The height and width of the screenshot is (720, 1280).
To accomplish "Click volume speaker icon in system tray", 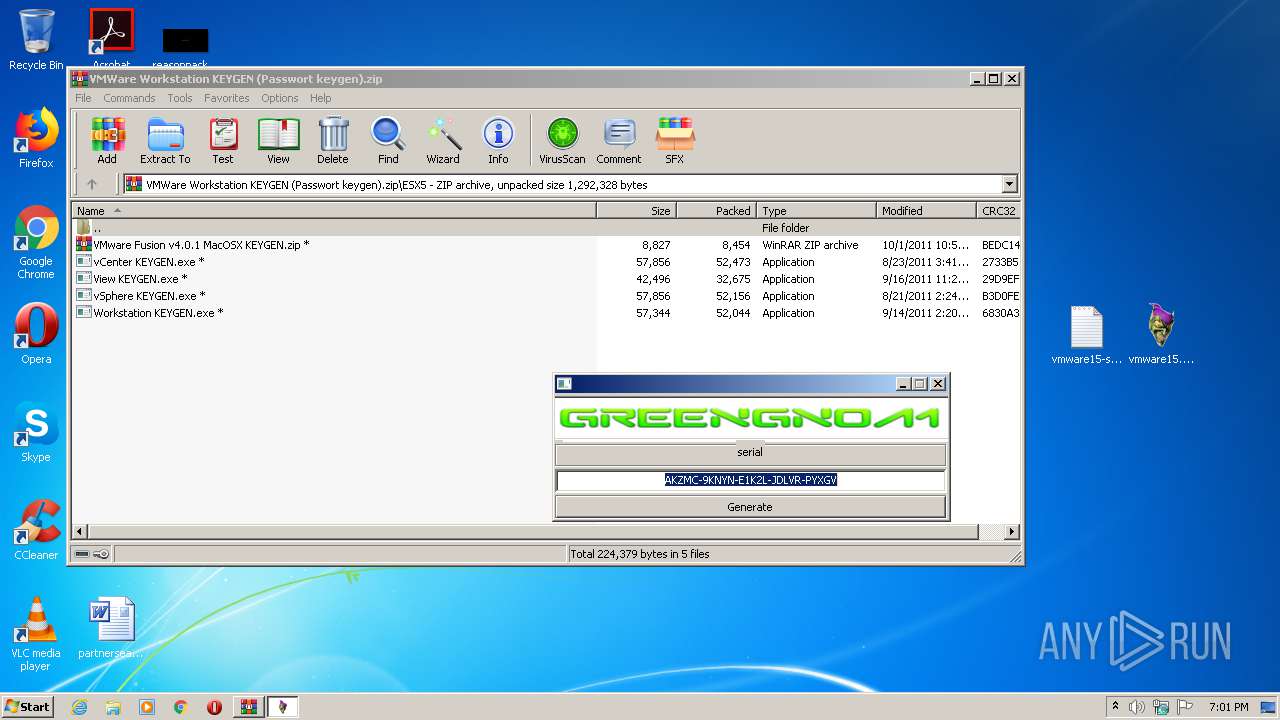I will click(1137, 707).
